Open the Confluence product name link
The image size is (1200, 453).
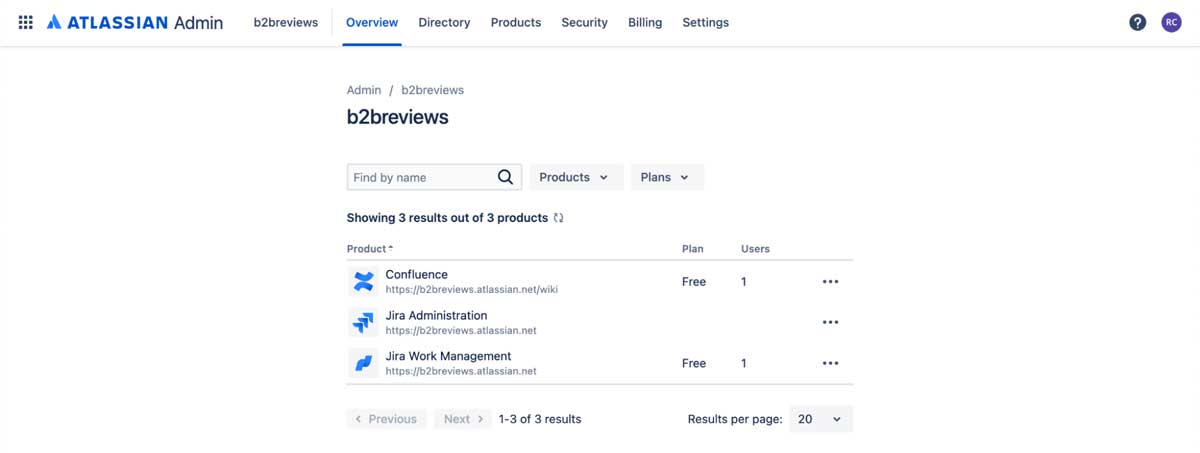(417, 274)
